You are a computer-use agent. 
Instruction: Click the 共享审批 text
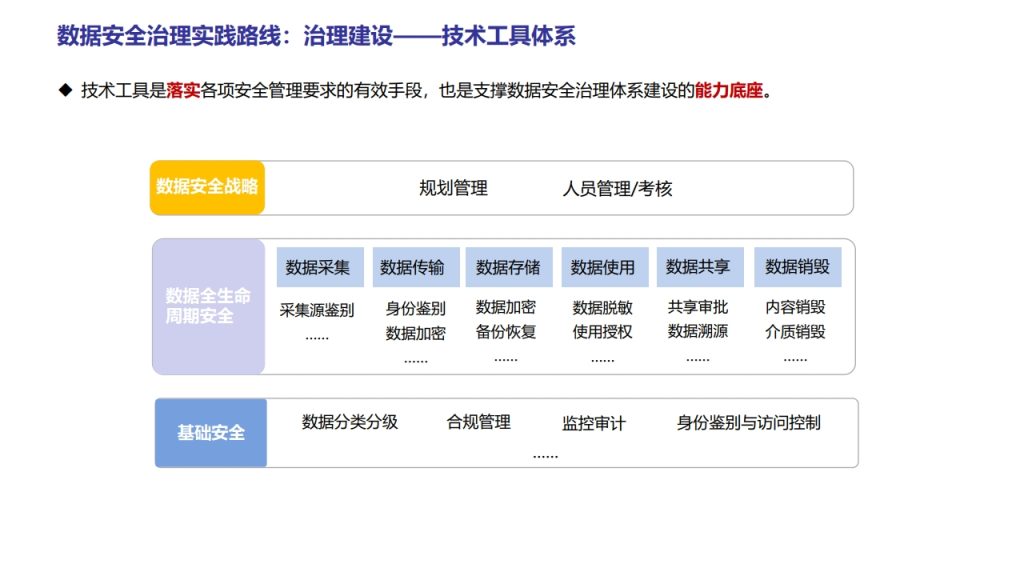tap(697, 307)
